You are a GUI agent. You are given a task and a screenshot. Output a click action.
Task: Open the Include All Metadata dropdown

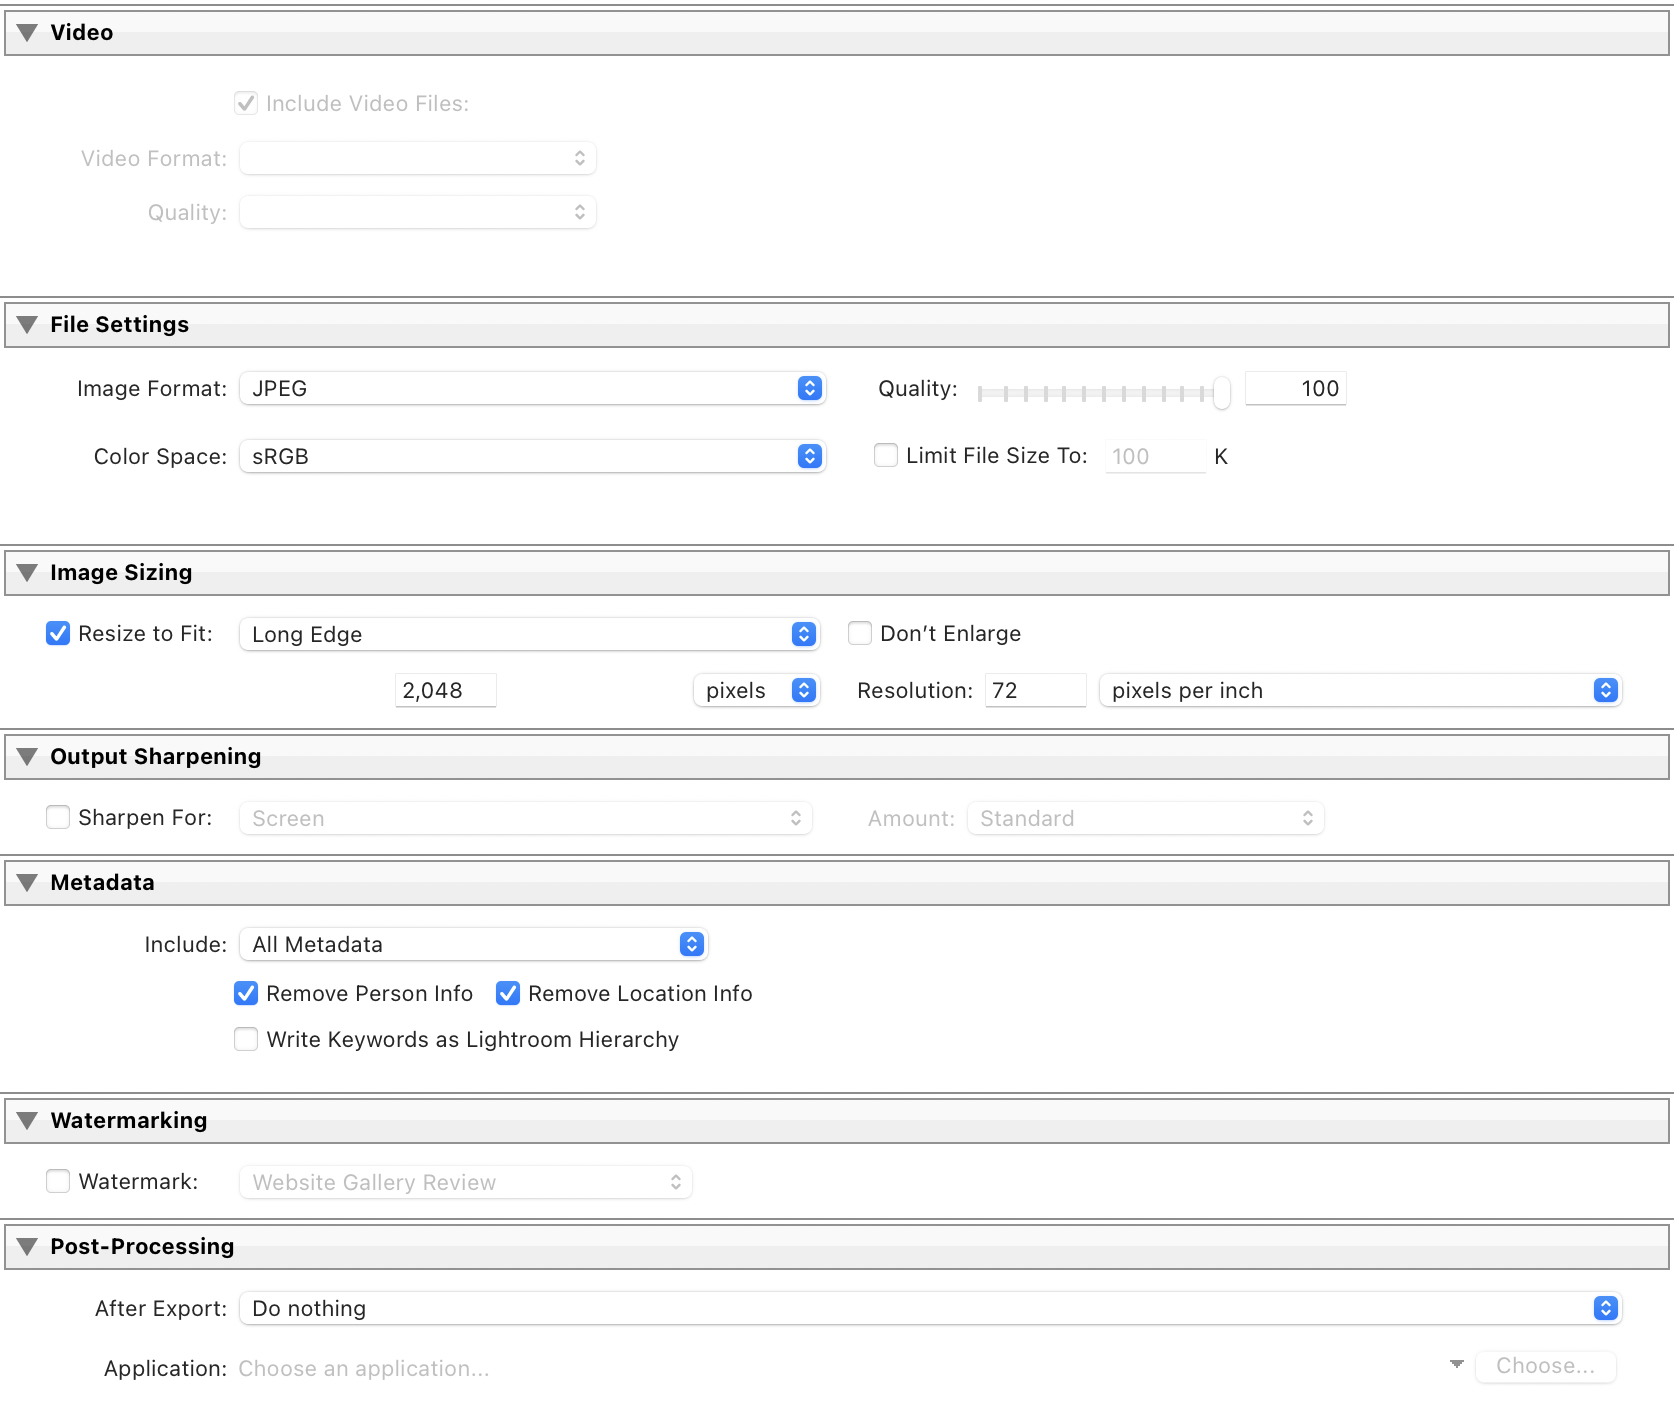click(x=473, y=945)
